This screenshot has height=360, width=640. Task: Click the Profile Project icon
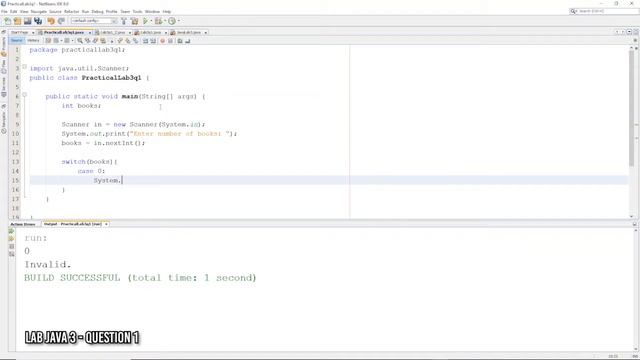coord(172,21)
